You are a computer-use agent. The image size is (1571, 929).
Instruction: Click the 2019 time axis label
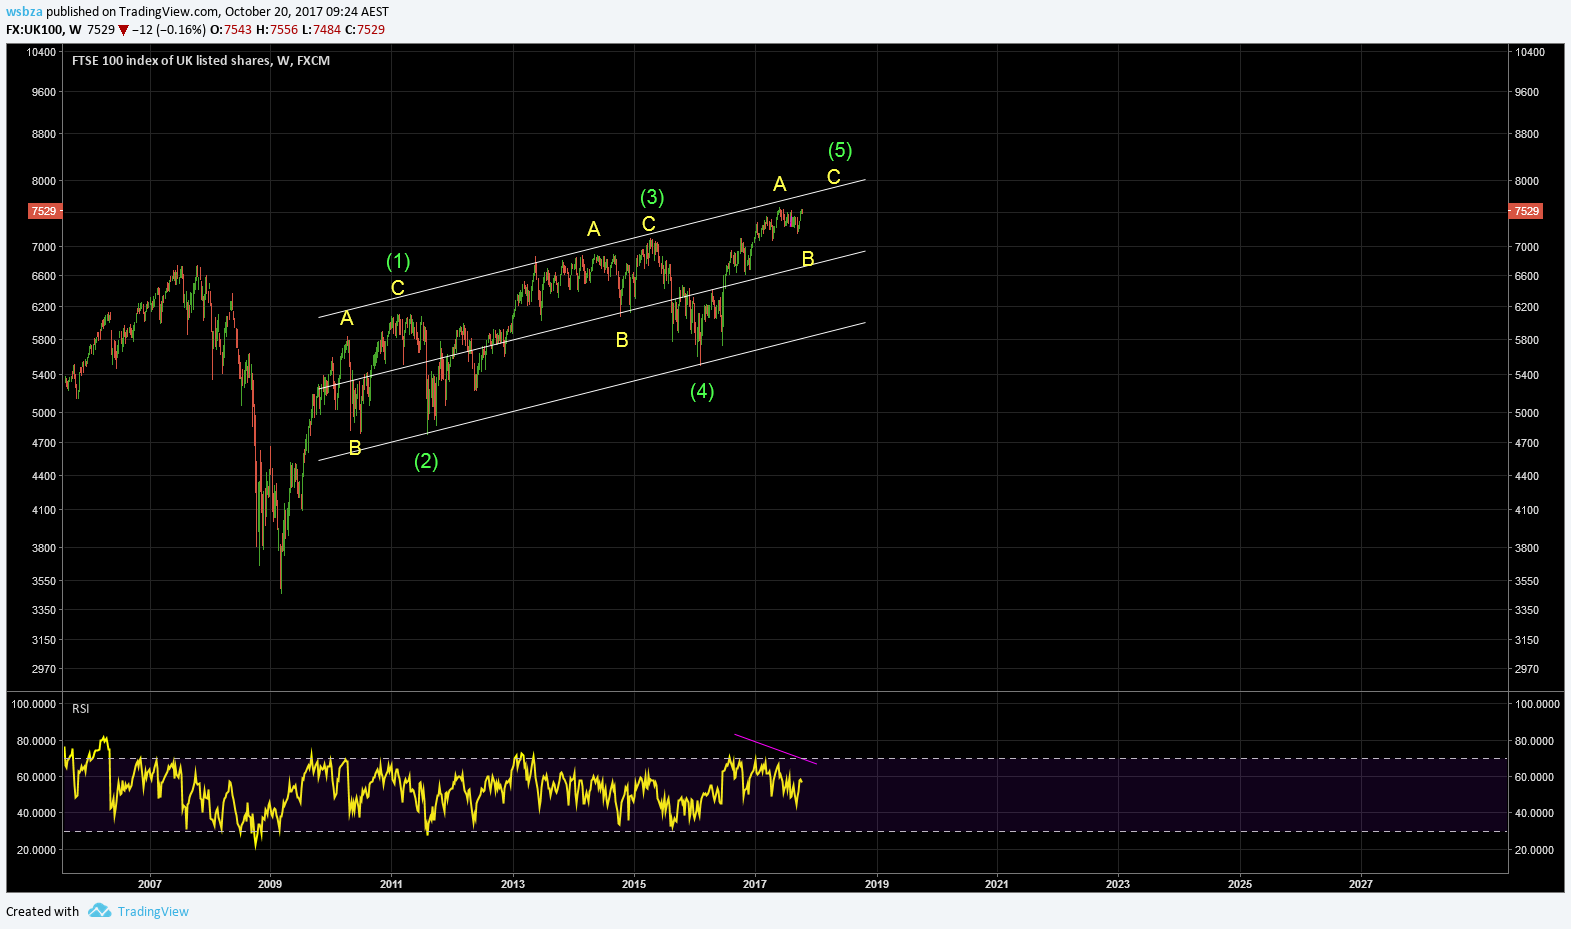877,884
